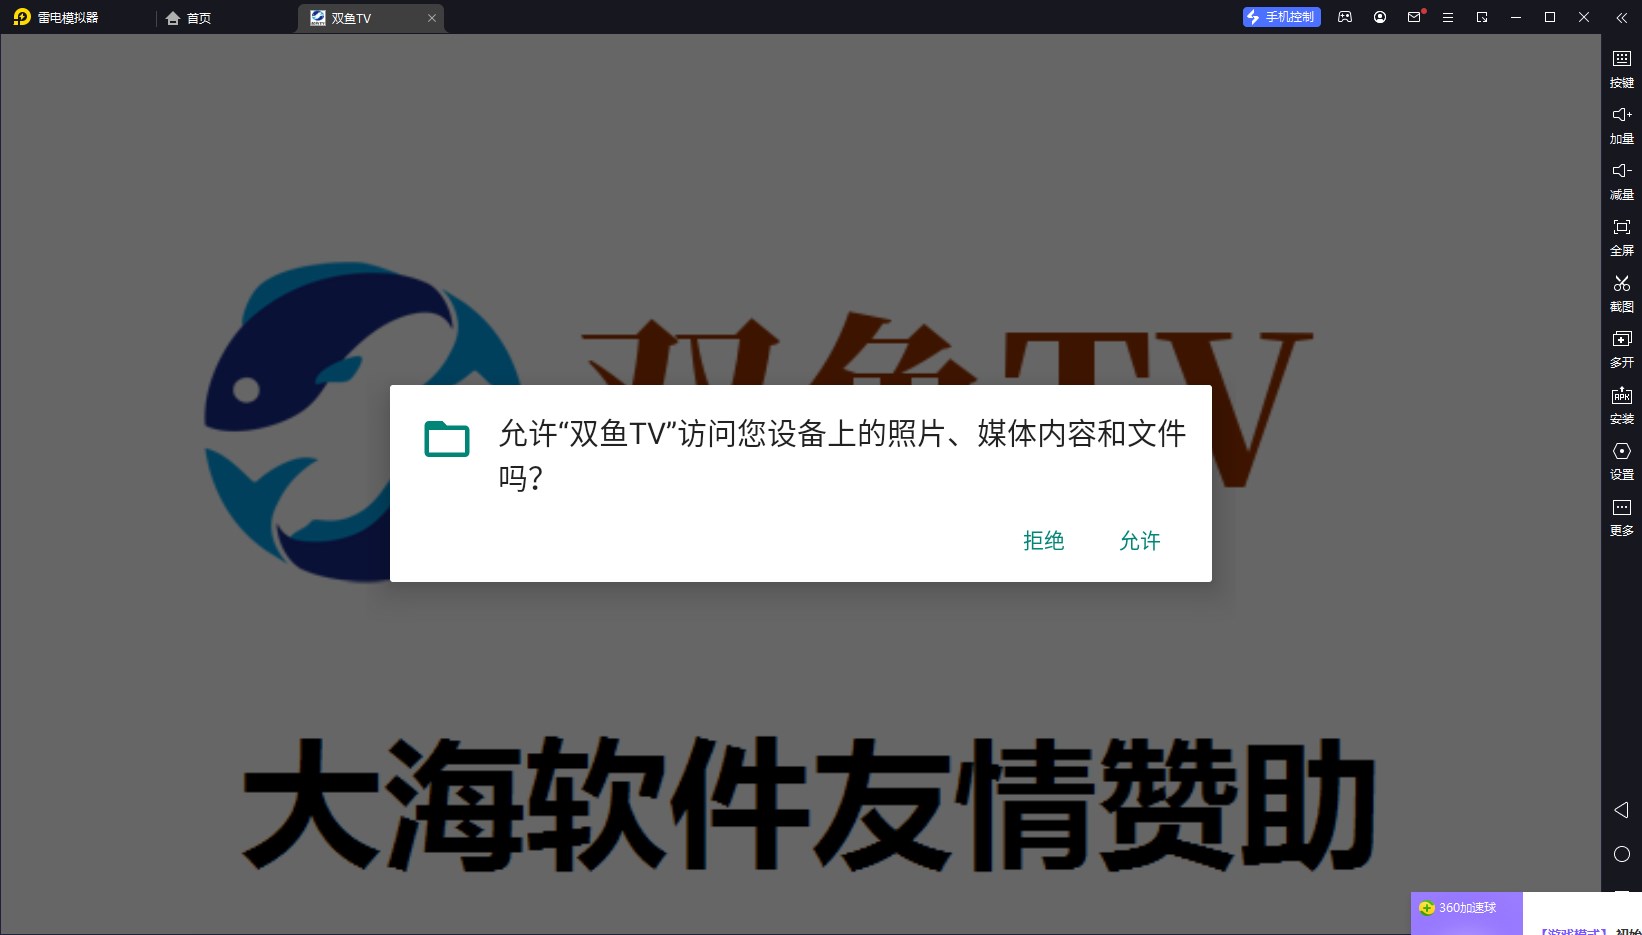The height and width of the screenshot is (935, 1642).
Task: Take a screenshot with the 截图 tool
Action: point(1622,293)
